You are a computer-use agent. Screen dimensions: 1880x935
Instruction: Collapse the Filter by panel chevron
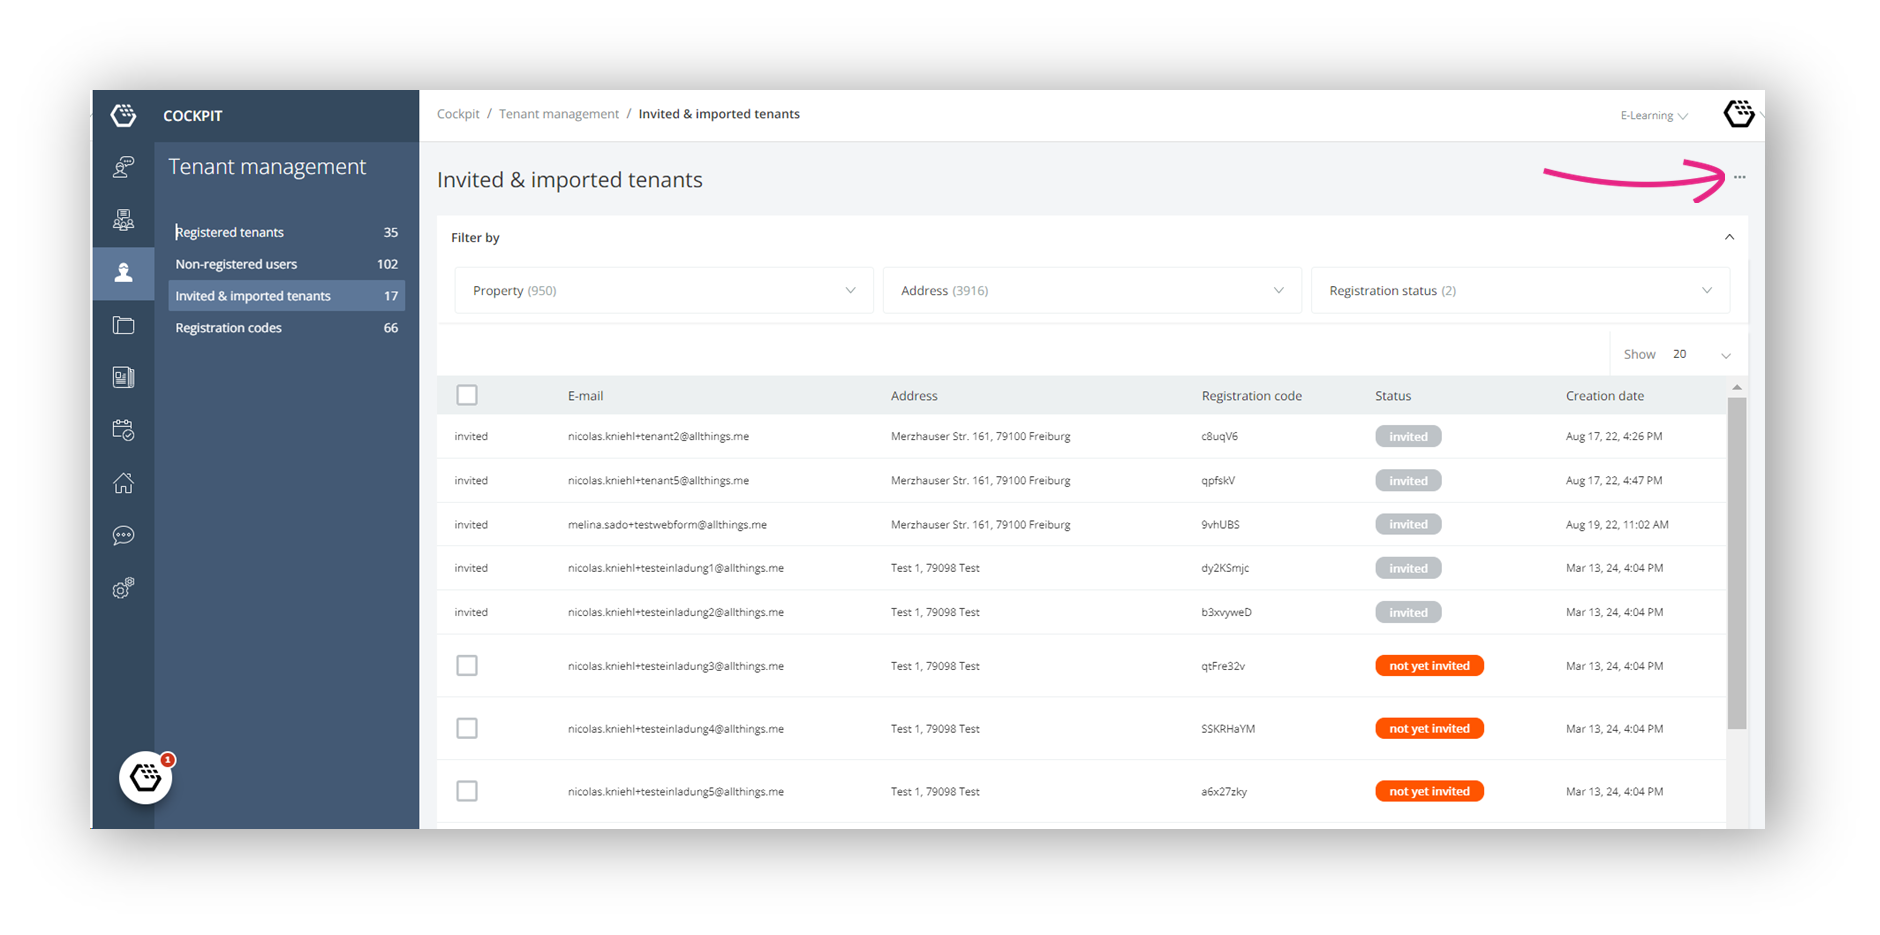coord(1729,237)
